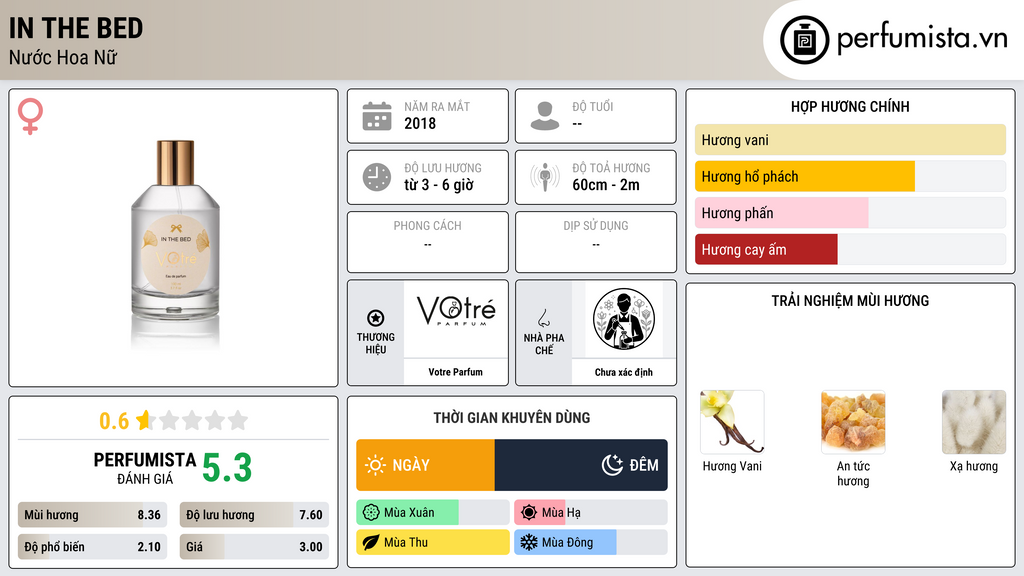
Task: Click the perfumista.vn site name text
Action: click(922, 39)
